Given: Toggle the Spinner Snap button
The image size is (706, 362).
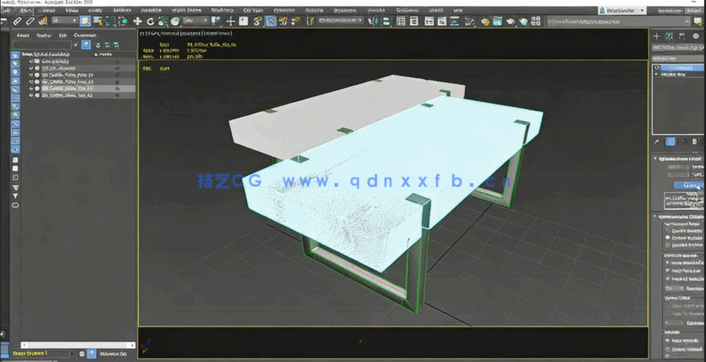Looking at the screenshot, I should [296, 21].
